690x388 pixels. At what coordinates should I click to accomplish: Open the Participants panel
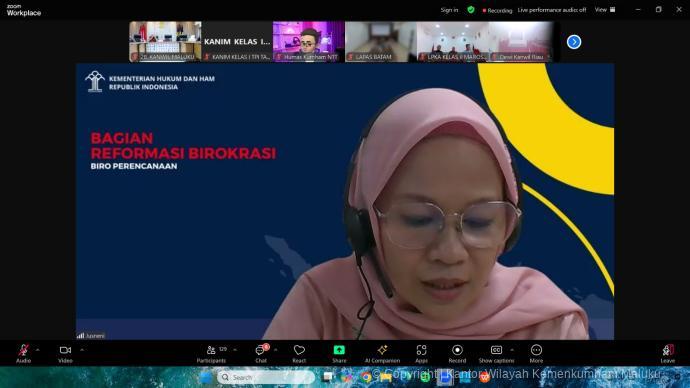point(211,353)
